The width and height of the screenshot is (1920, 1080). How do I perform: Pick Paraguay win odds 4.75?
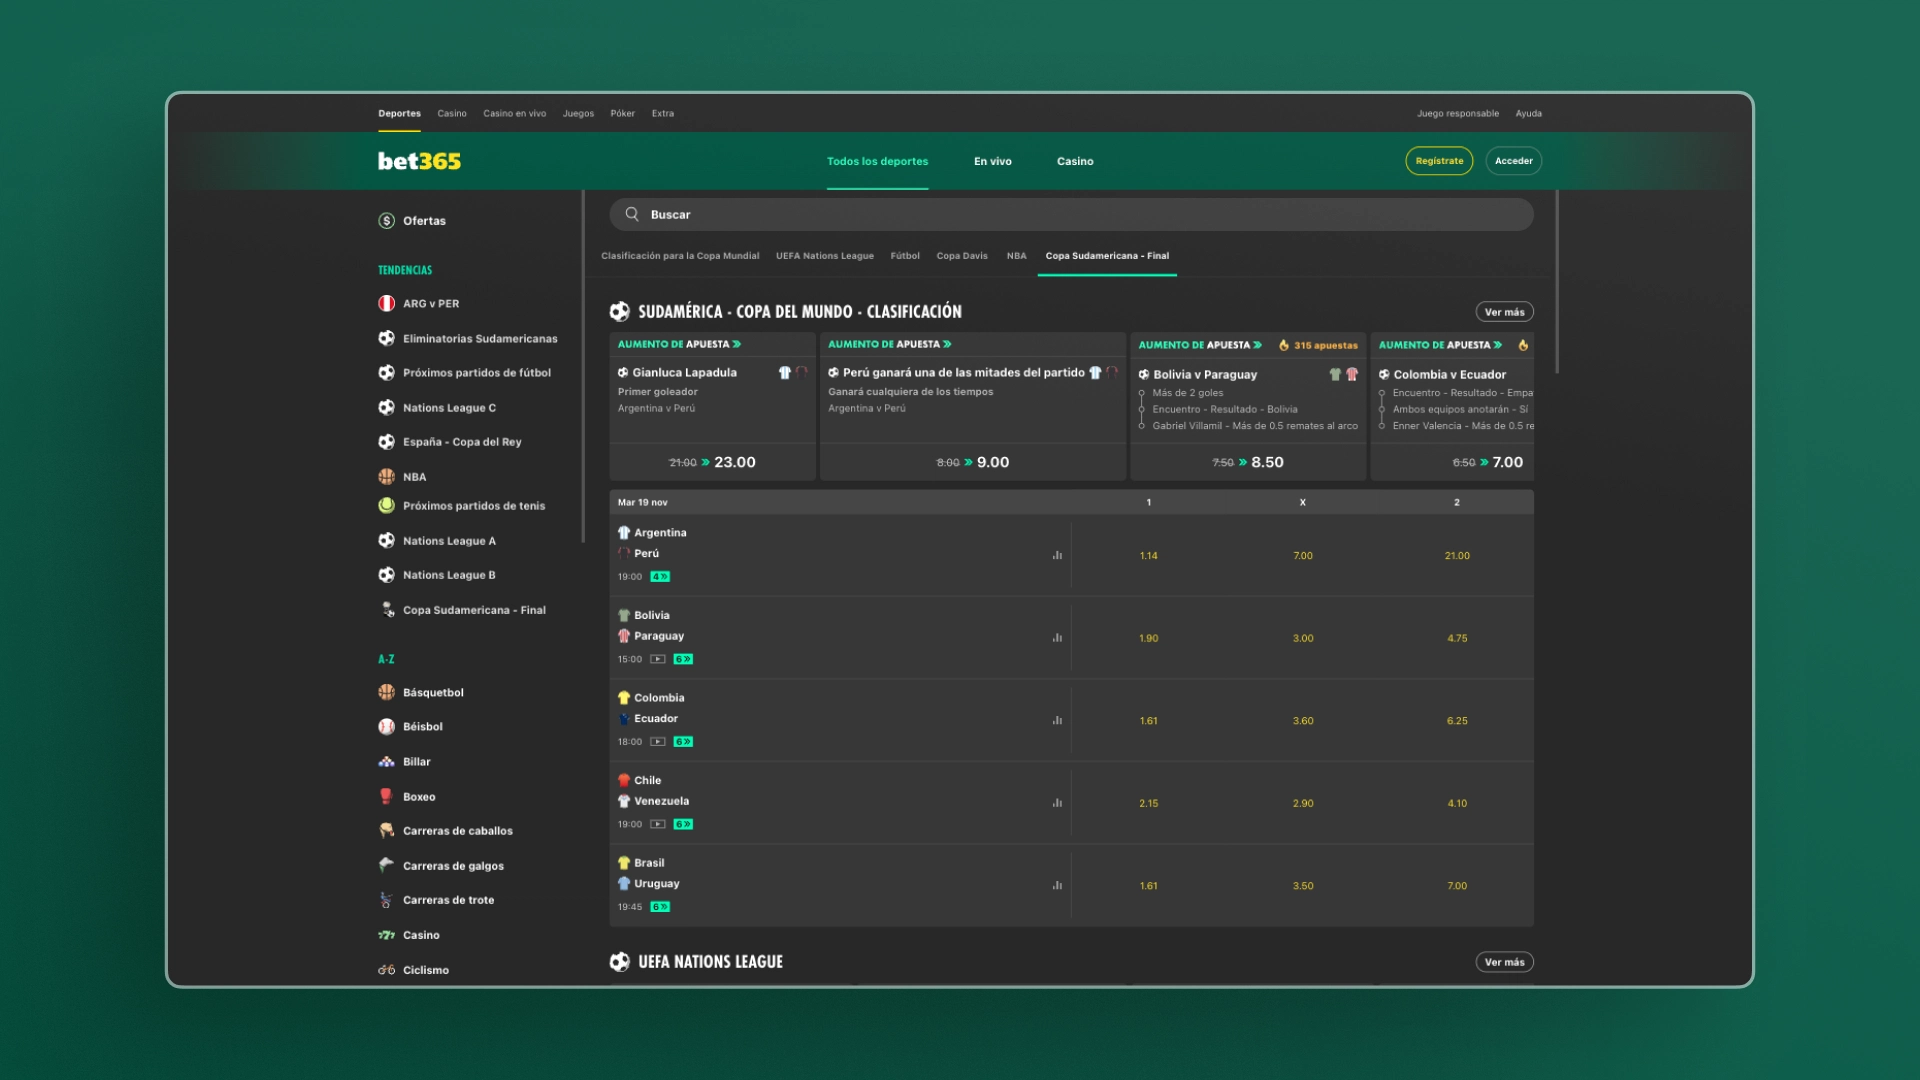point(1457,638)
